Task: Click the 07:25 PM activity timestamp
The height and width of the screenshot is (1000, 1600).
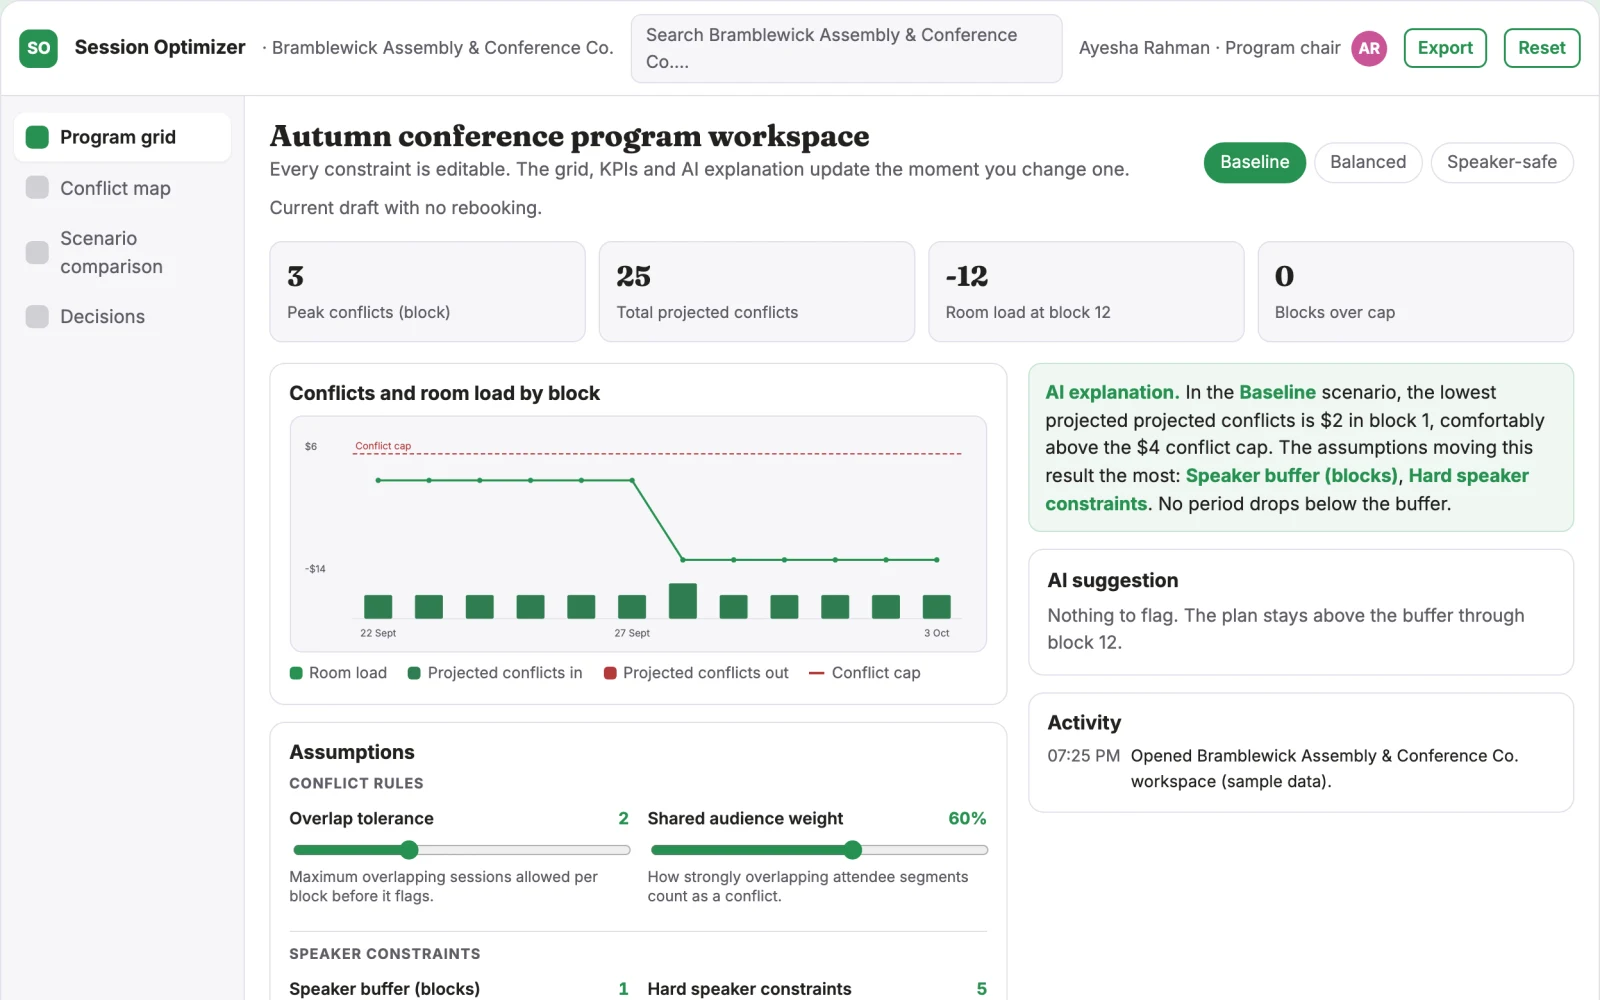Action: click(x=1083, y=756)
